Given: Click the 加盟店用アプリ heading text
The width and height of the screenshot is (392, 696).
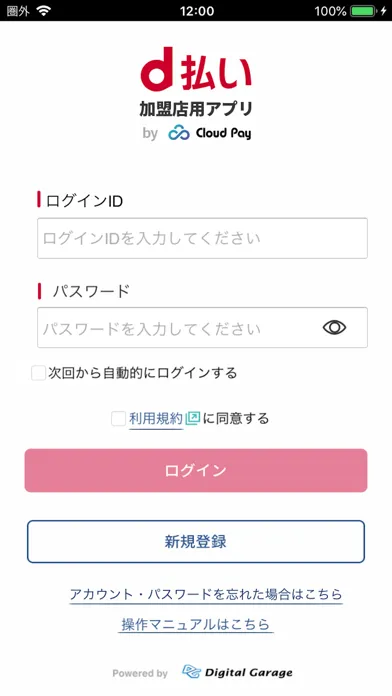Looking at the screenshot, I should [196, 109].
